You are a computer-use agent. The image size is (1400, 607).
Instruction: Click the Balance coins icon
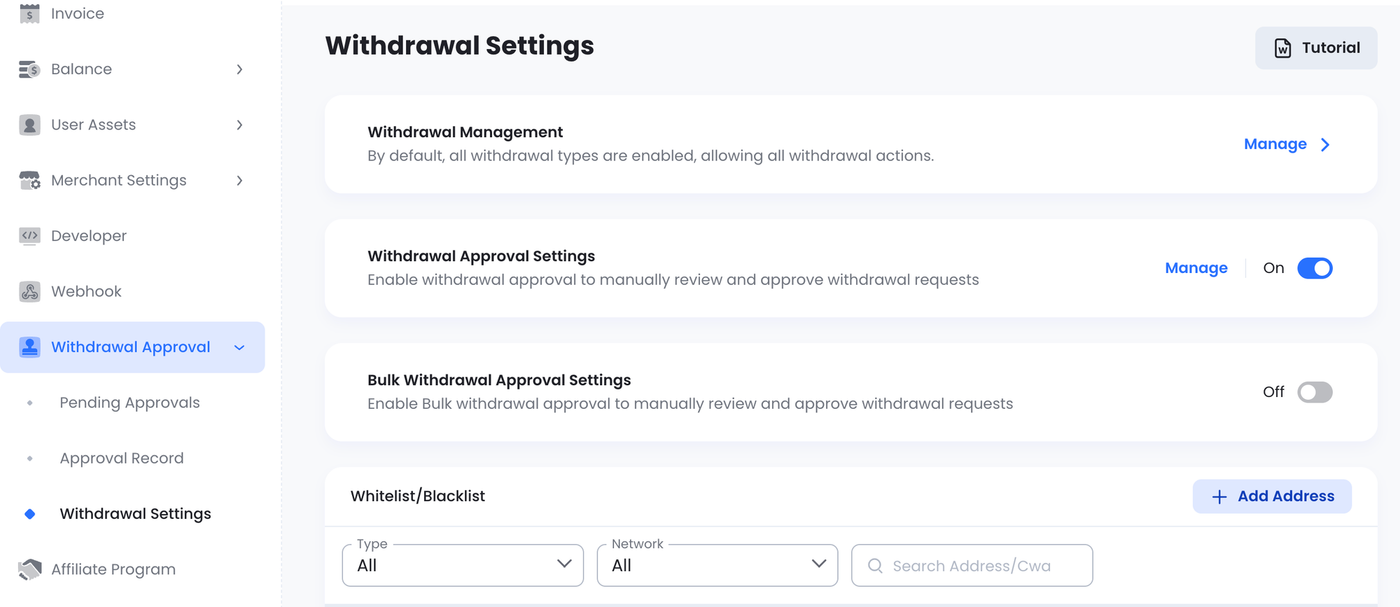click(x=30, y=69)
